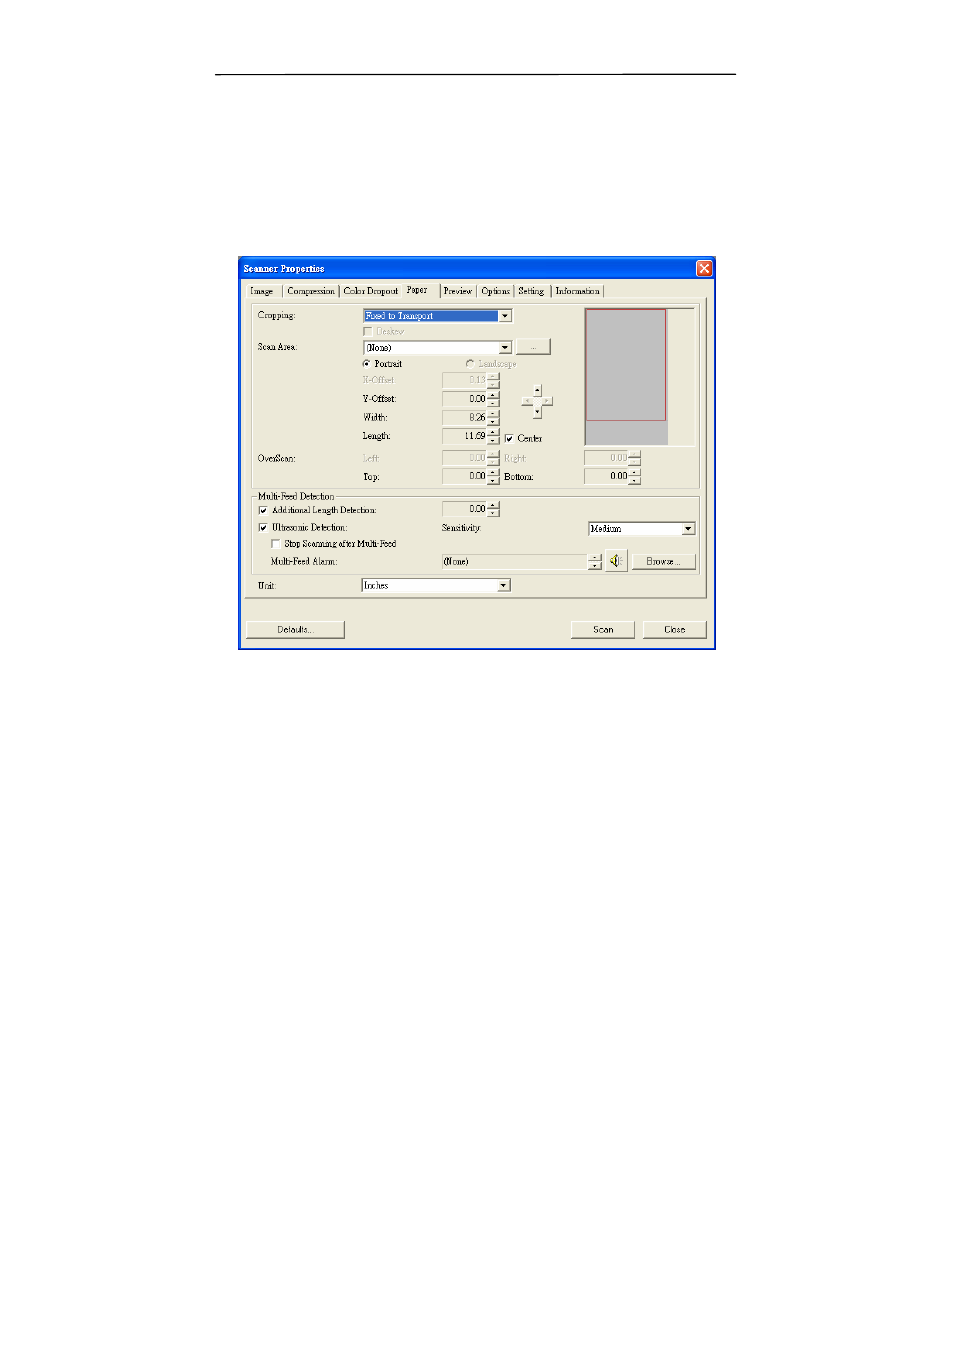Screen dimensions: 954x1351
Task: Toggle the Center checkbox
Action: coord(509,438)
